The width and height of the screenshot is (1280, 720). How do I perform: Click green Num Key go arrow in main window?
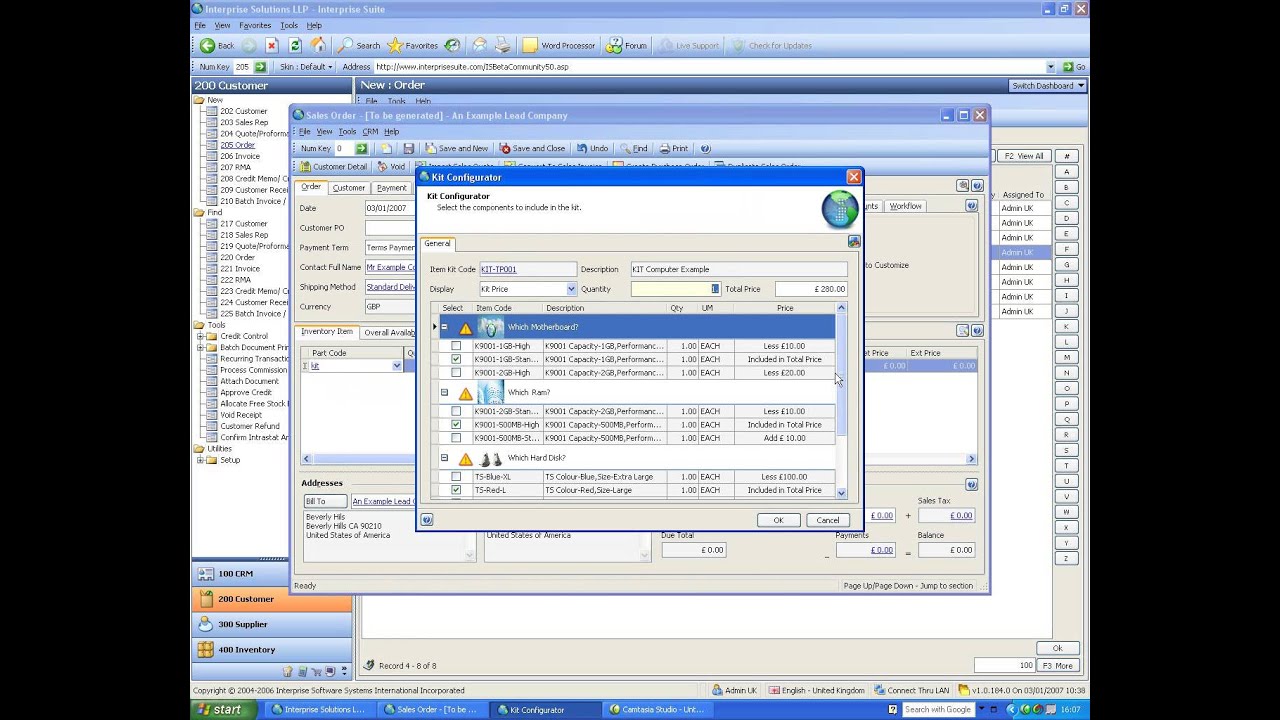[x=261, y=67]
